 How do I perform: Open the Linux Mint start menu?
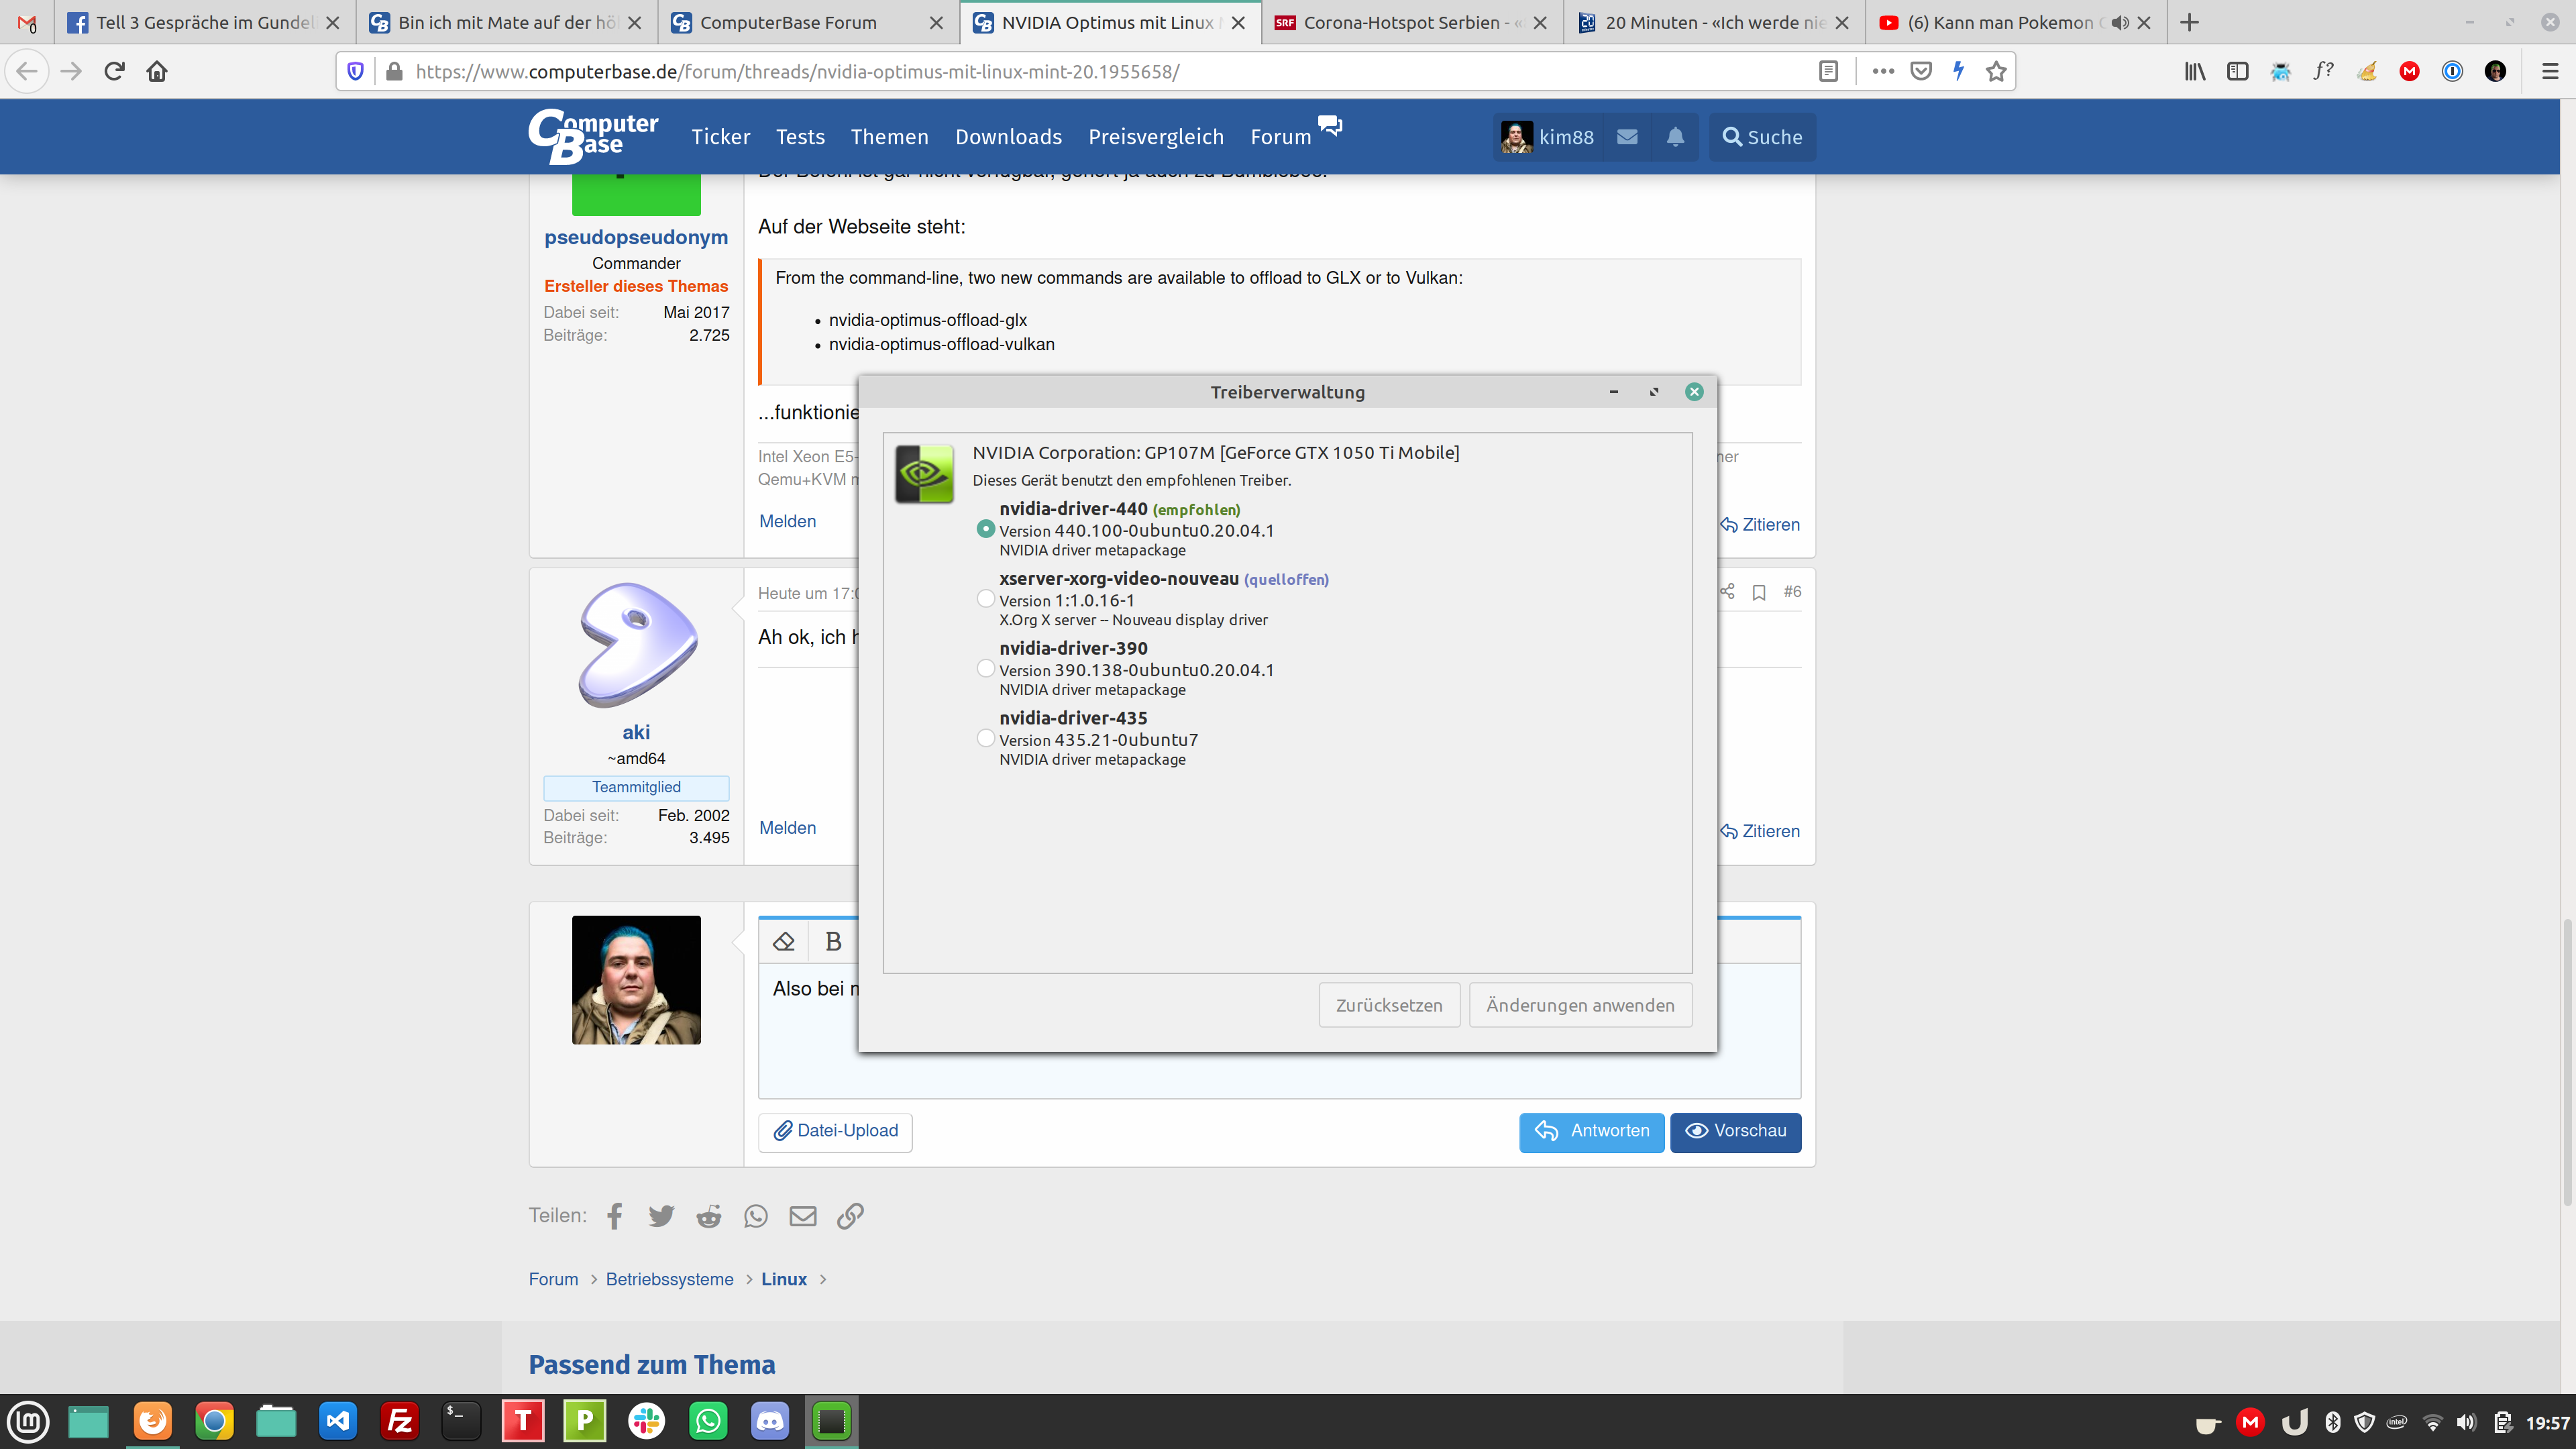[28, 1421]
